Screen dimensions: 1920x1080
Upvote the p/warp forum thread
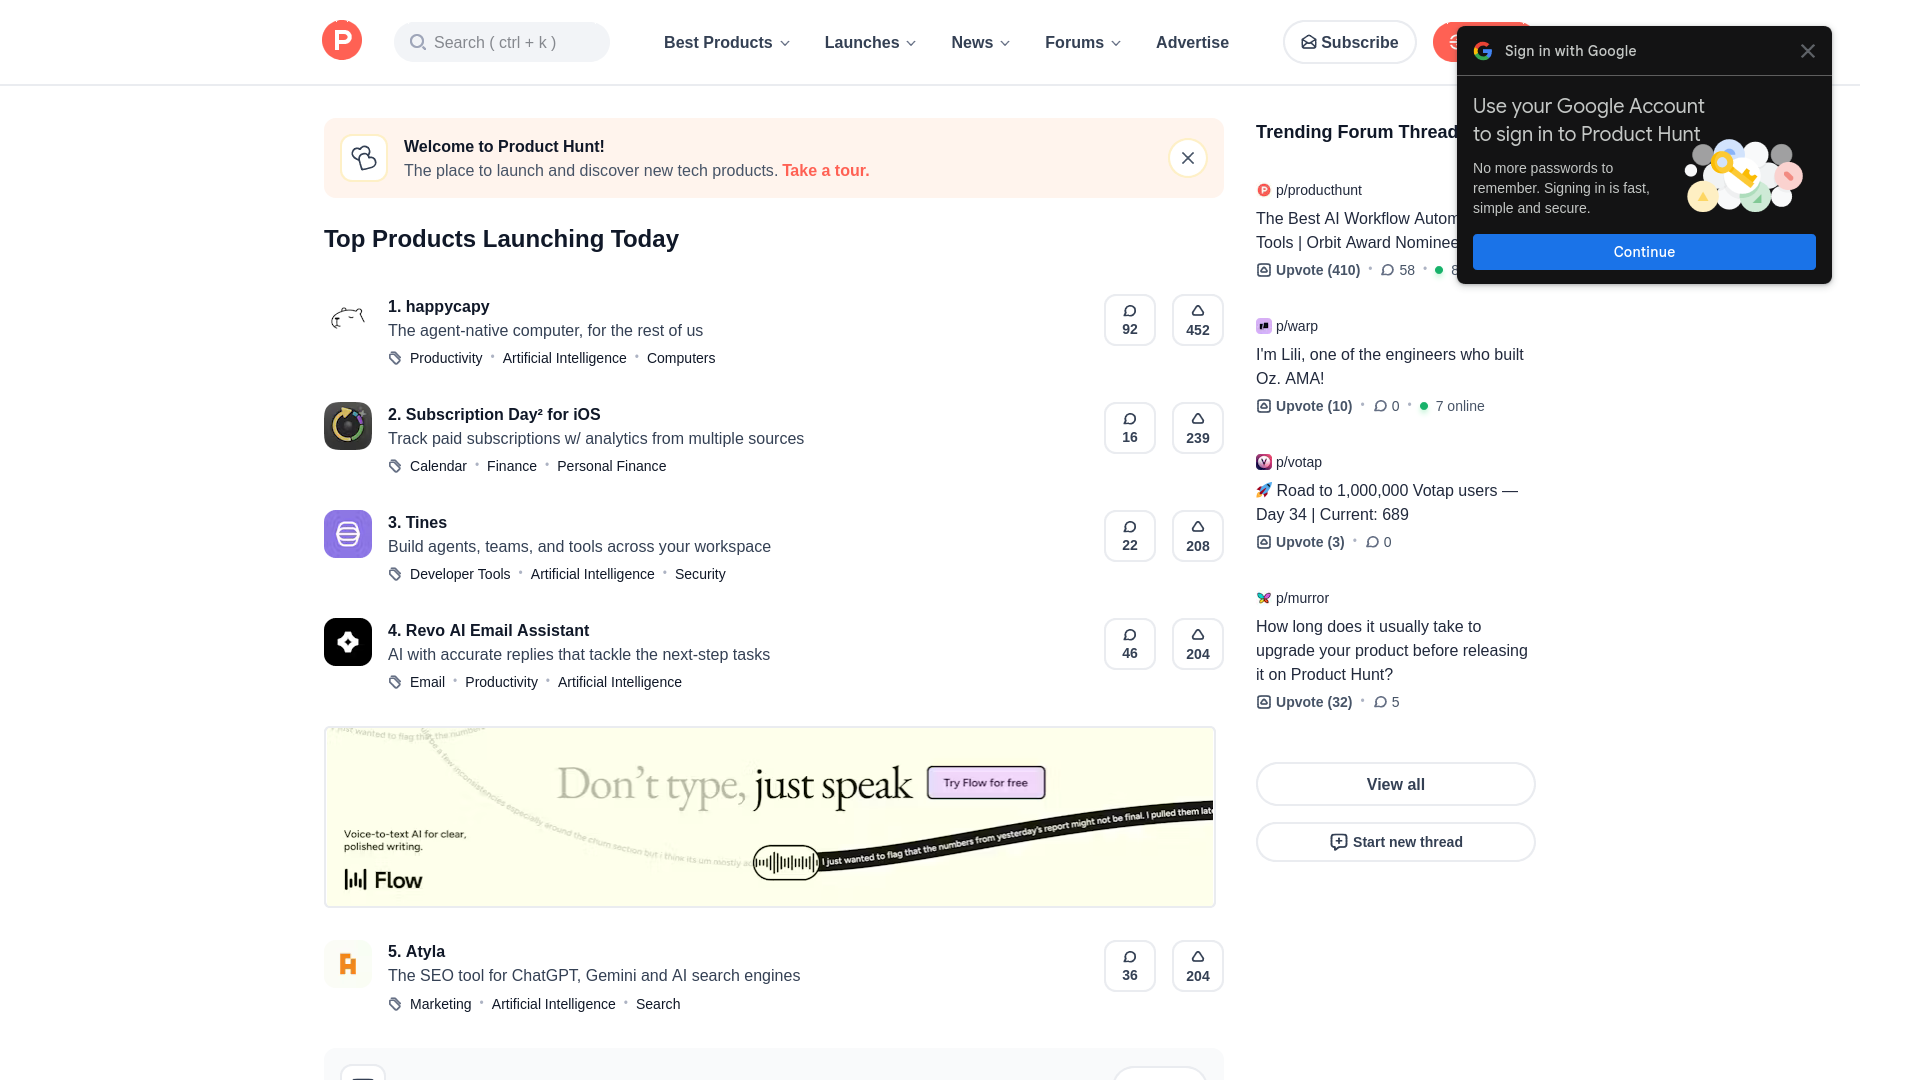1304,406
